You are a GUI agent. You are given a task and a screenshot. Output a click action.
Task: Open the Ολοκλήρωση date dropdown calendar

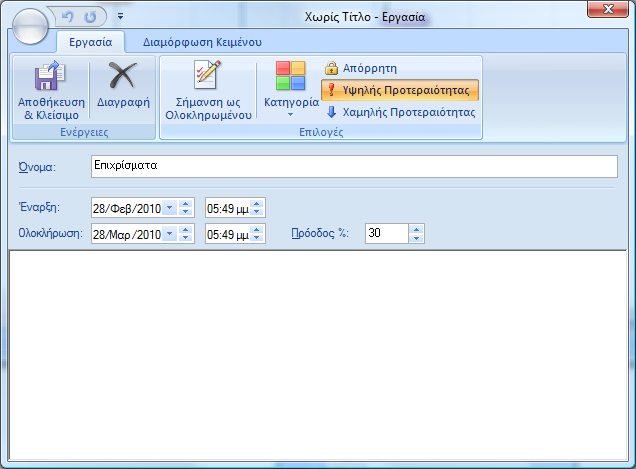[168, 234]
